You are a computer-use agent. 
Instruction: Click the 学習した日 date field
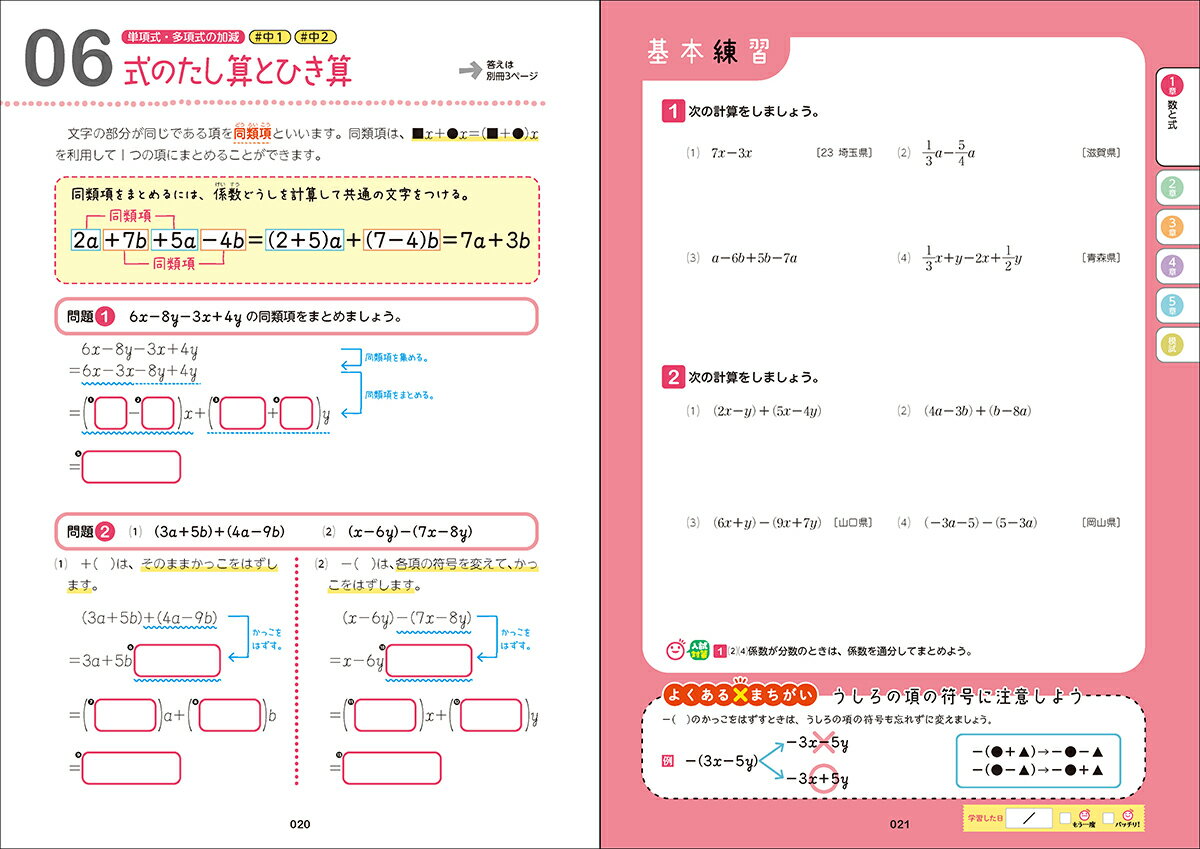click(1028, 819)
